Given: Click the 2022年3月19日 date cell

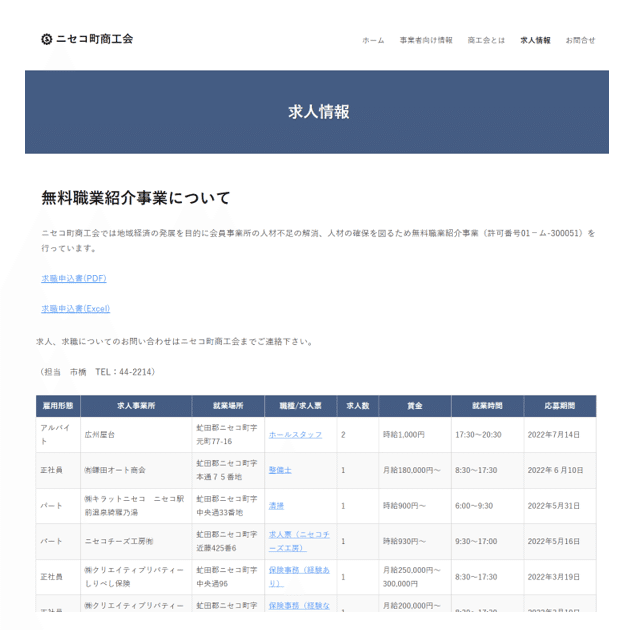Looking at the screenshot, I should point(560,577).
